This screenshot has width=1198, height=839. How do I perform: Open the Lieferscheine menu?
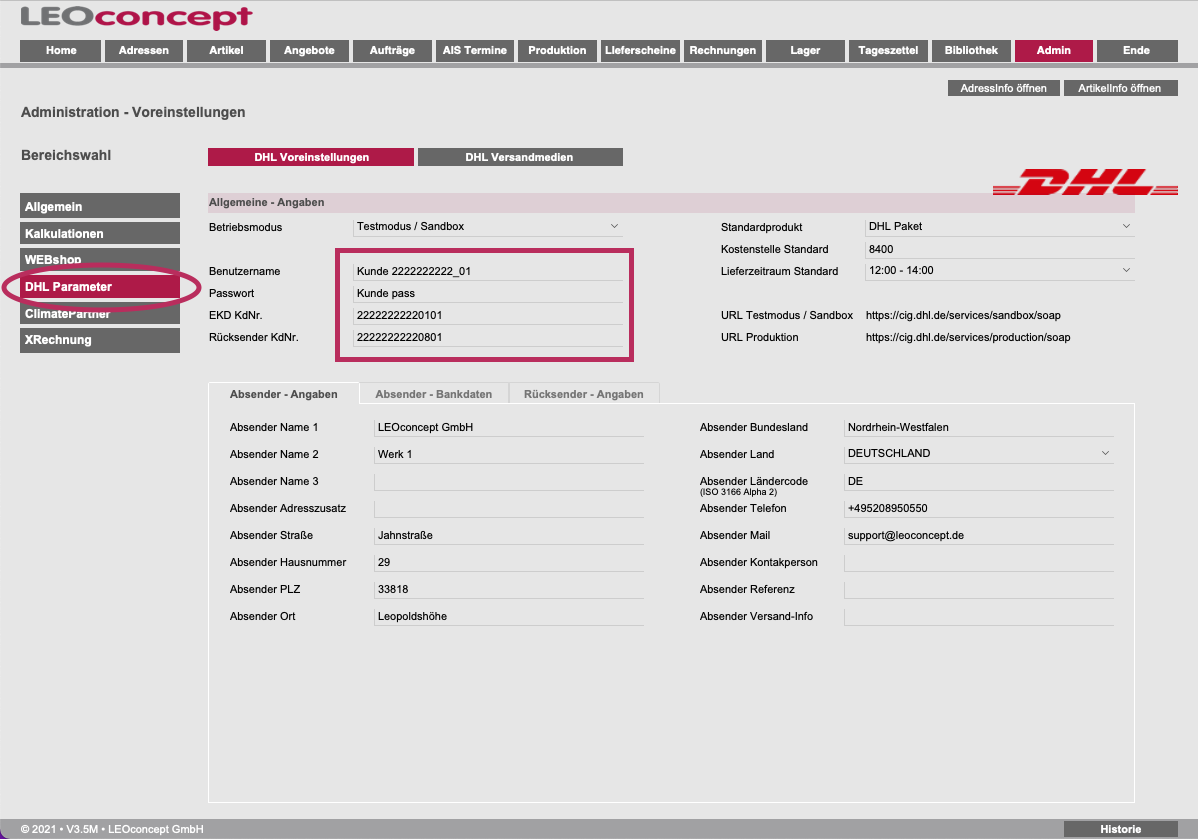pyautogui.click(x=640, y=50)
